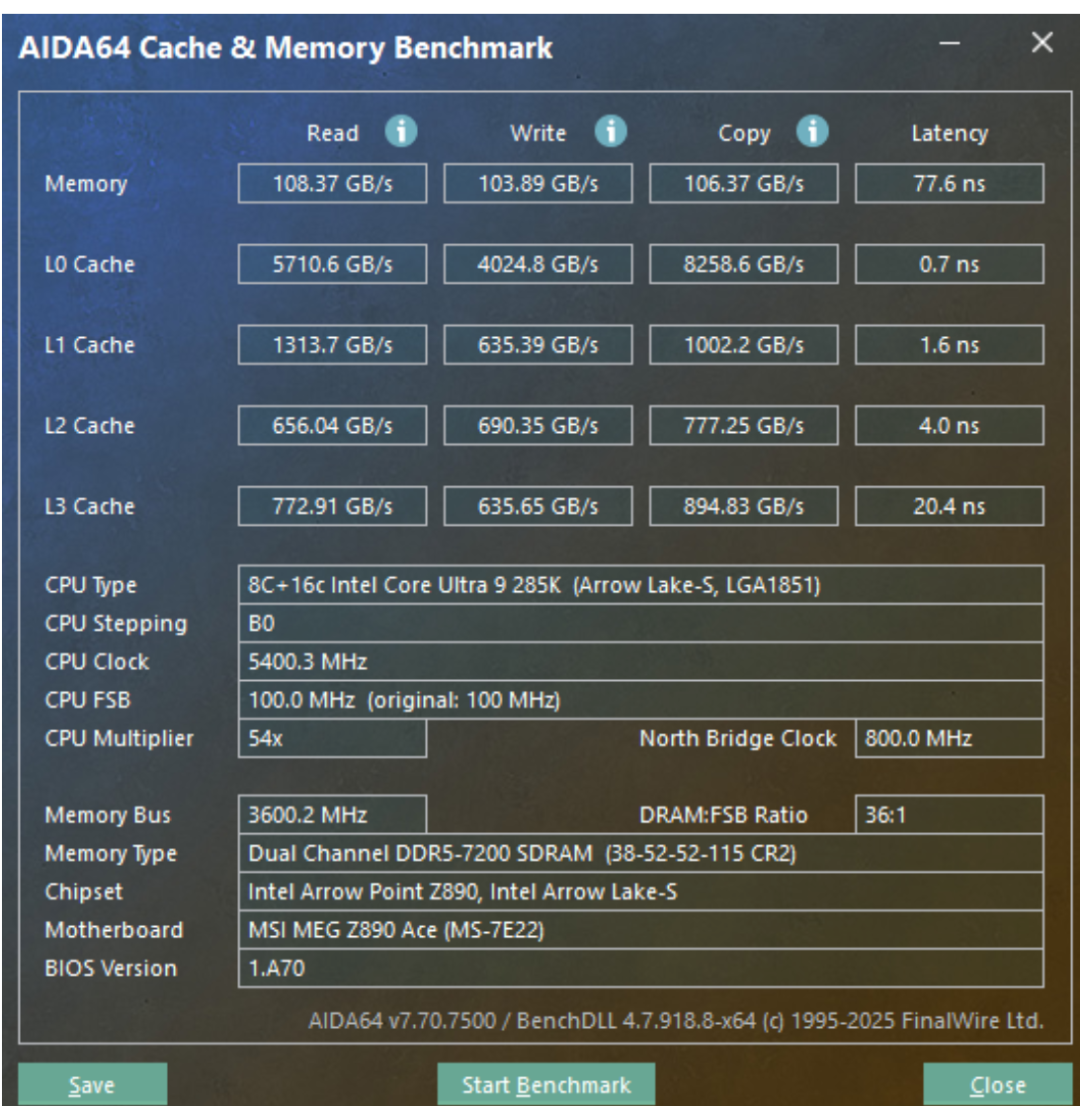Image resolution: width=1080 pixels, height=1106 pixels.
Task: Click L0 Cache Copy 8258.6 GB/s
Action: click(x=744, y=264)
